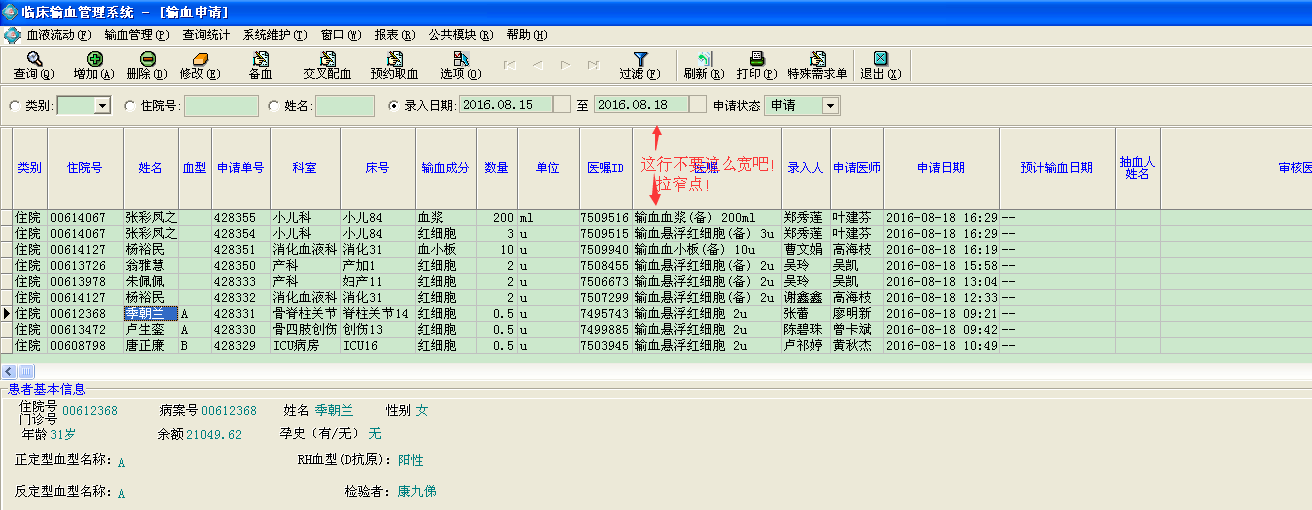1312x510 pixels.
Task: Click date cell 2016-08-18 09:21
Action: click(x=941, y=313)
